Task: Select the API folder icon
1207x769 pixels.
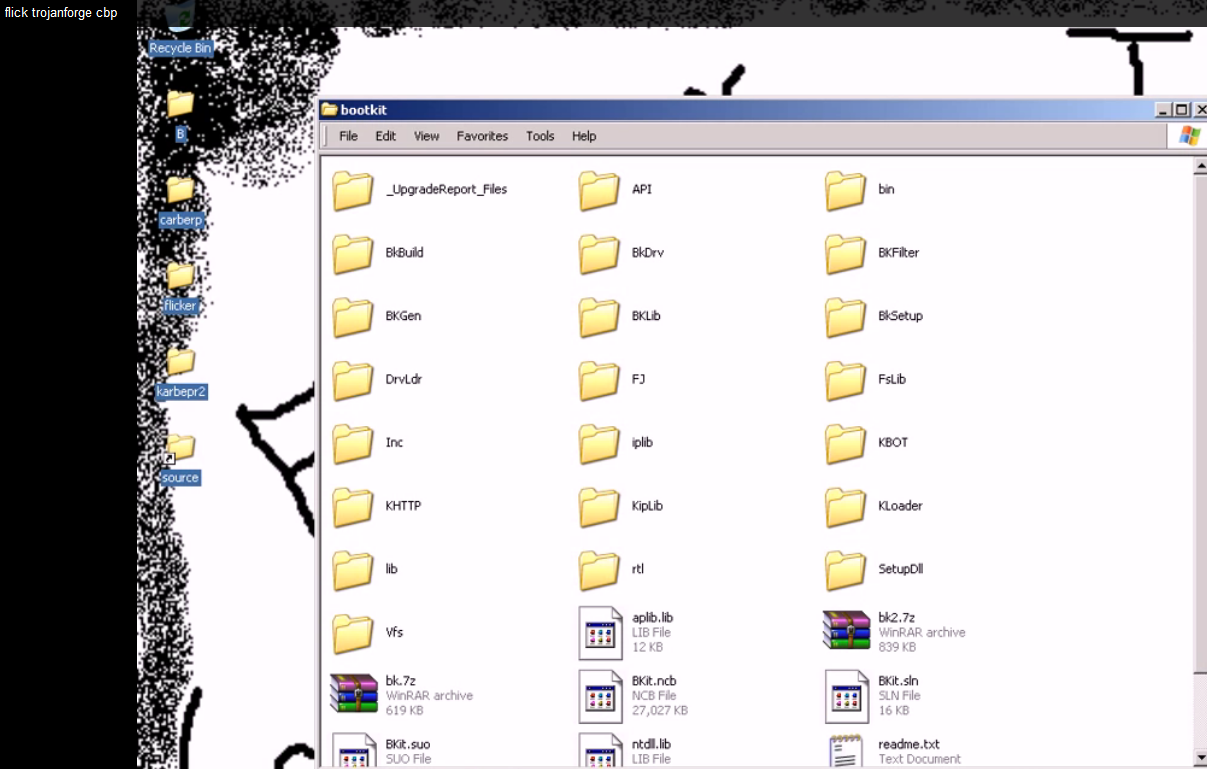Action: point(599,190)
